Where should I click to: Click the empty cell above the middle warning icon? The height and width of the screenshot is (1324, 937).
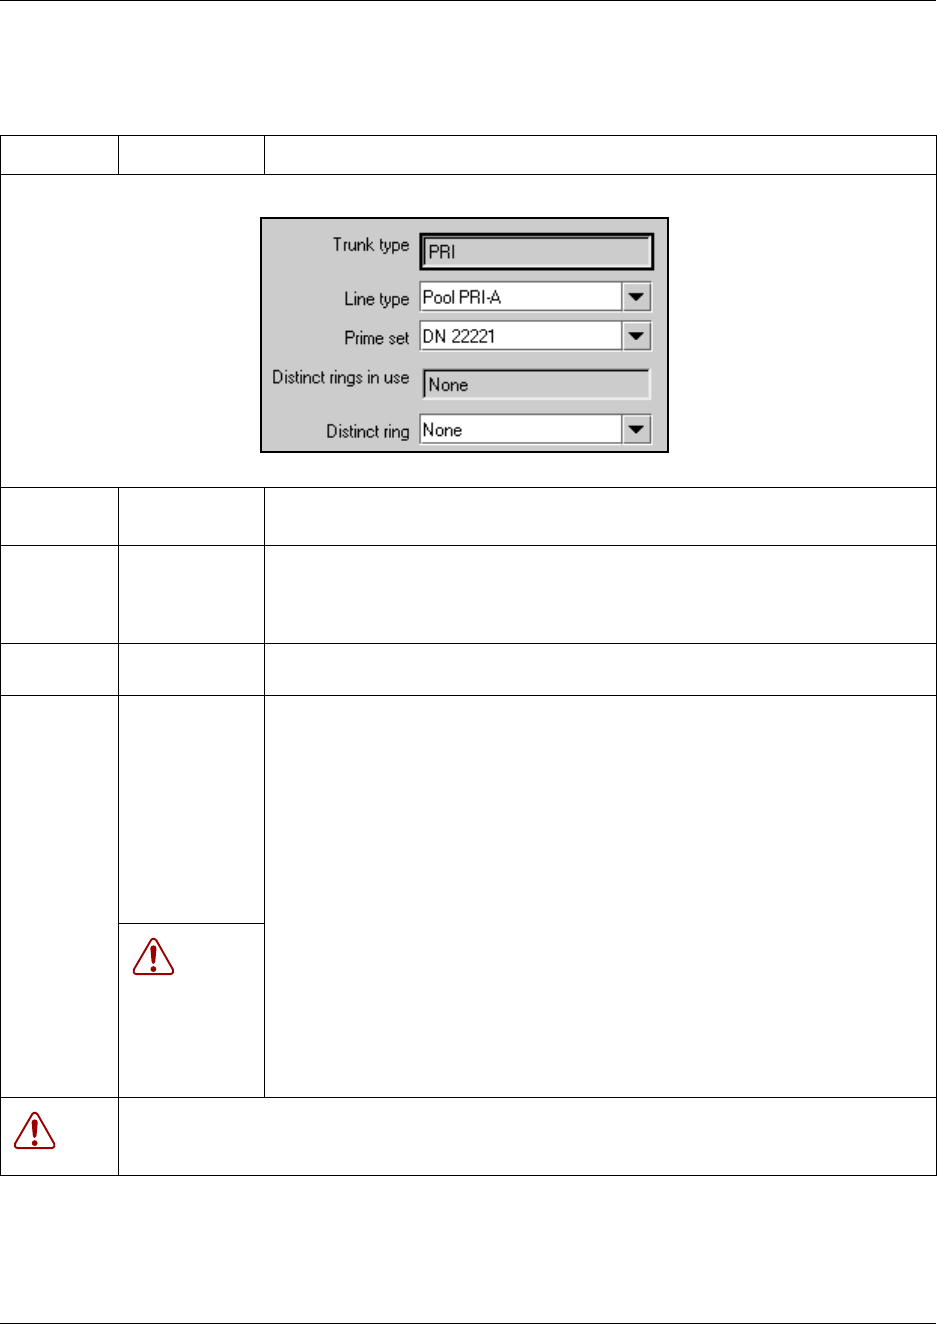pos(191,808)
